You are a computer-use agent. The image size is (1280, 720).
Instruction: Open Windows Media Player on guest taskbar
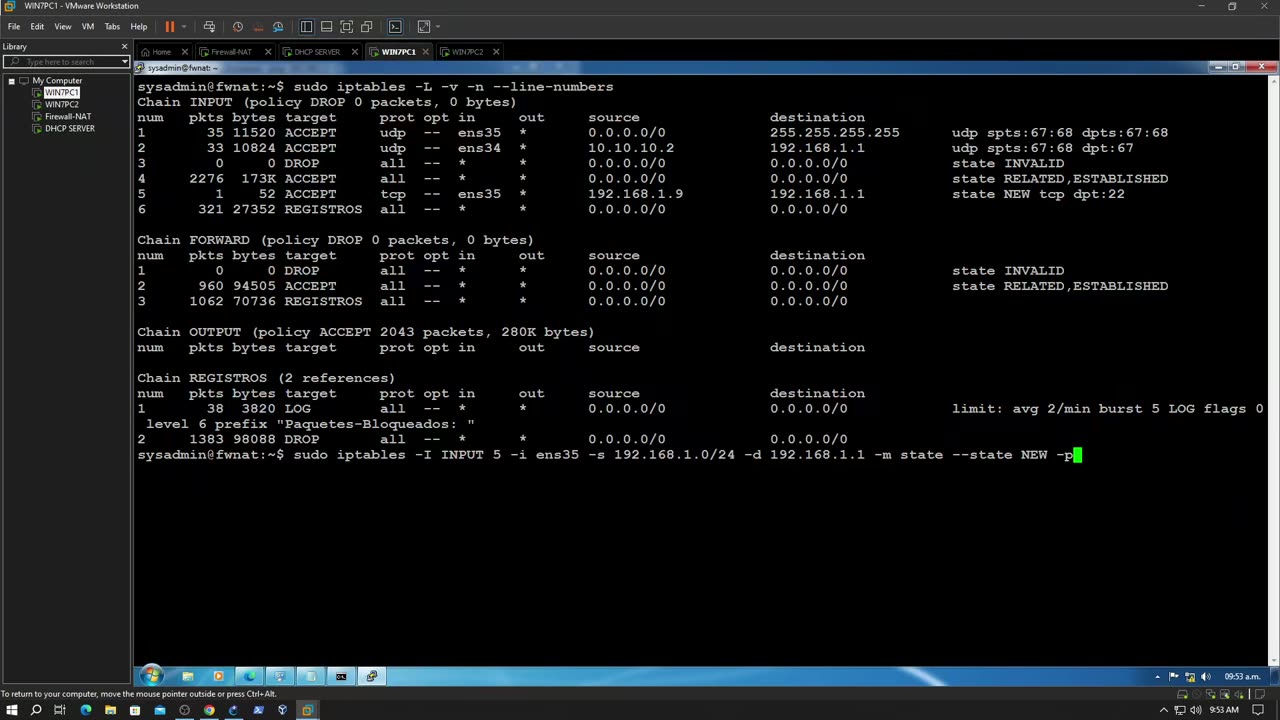click(218, 676)
